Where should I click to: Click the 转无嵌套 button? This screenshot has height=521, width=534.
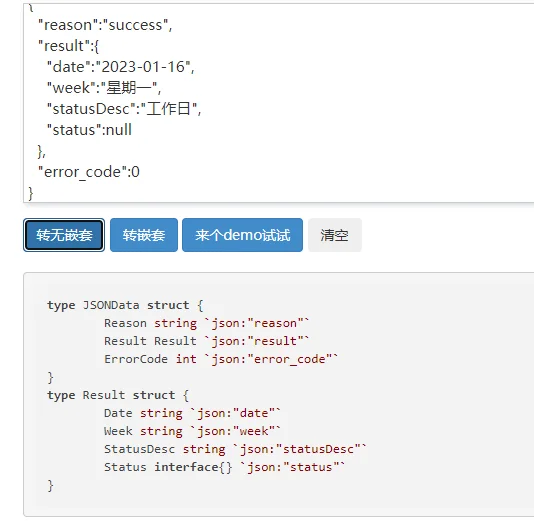click(64, 235)
